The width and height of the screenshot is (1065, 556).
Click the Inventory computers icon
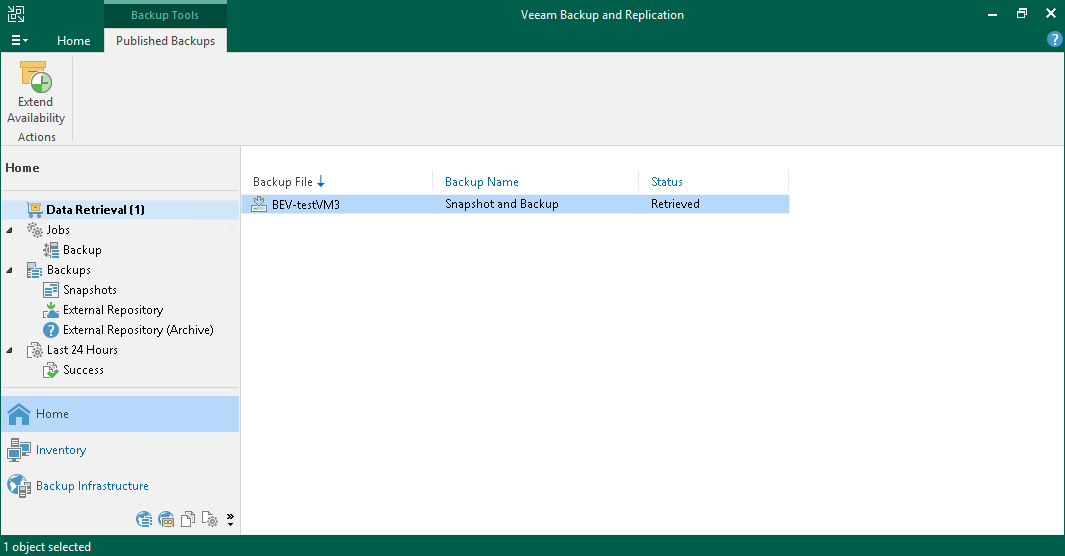(x=19, y=450)
